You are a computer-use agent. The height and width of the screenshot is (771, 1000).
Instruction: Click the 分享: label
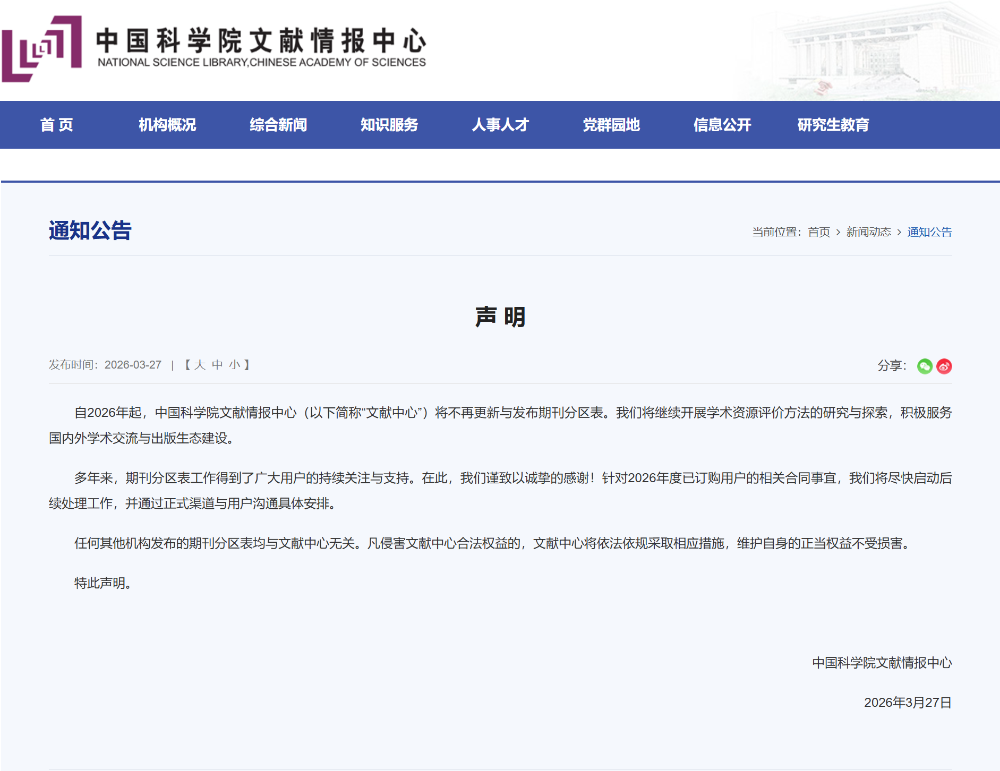click(x=892, y=365)
